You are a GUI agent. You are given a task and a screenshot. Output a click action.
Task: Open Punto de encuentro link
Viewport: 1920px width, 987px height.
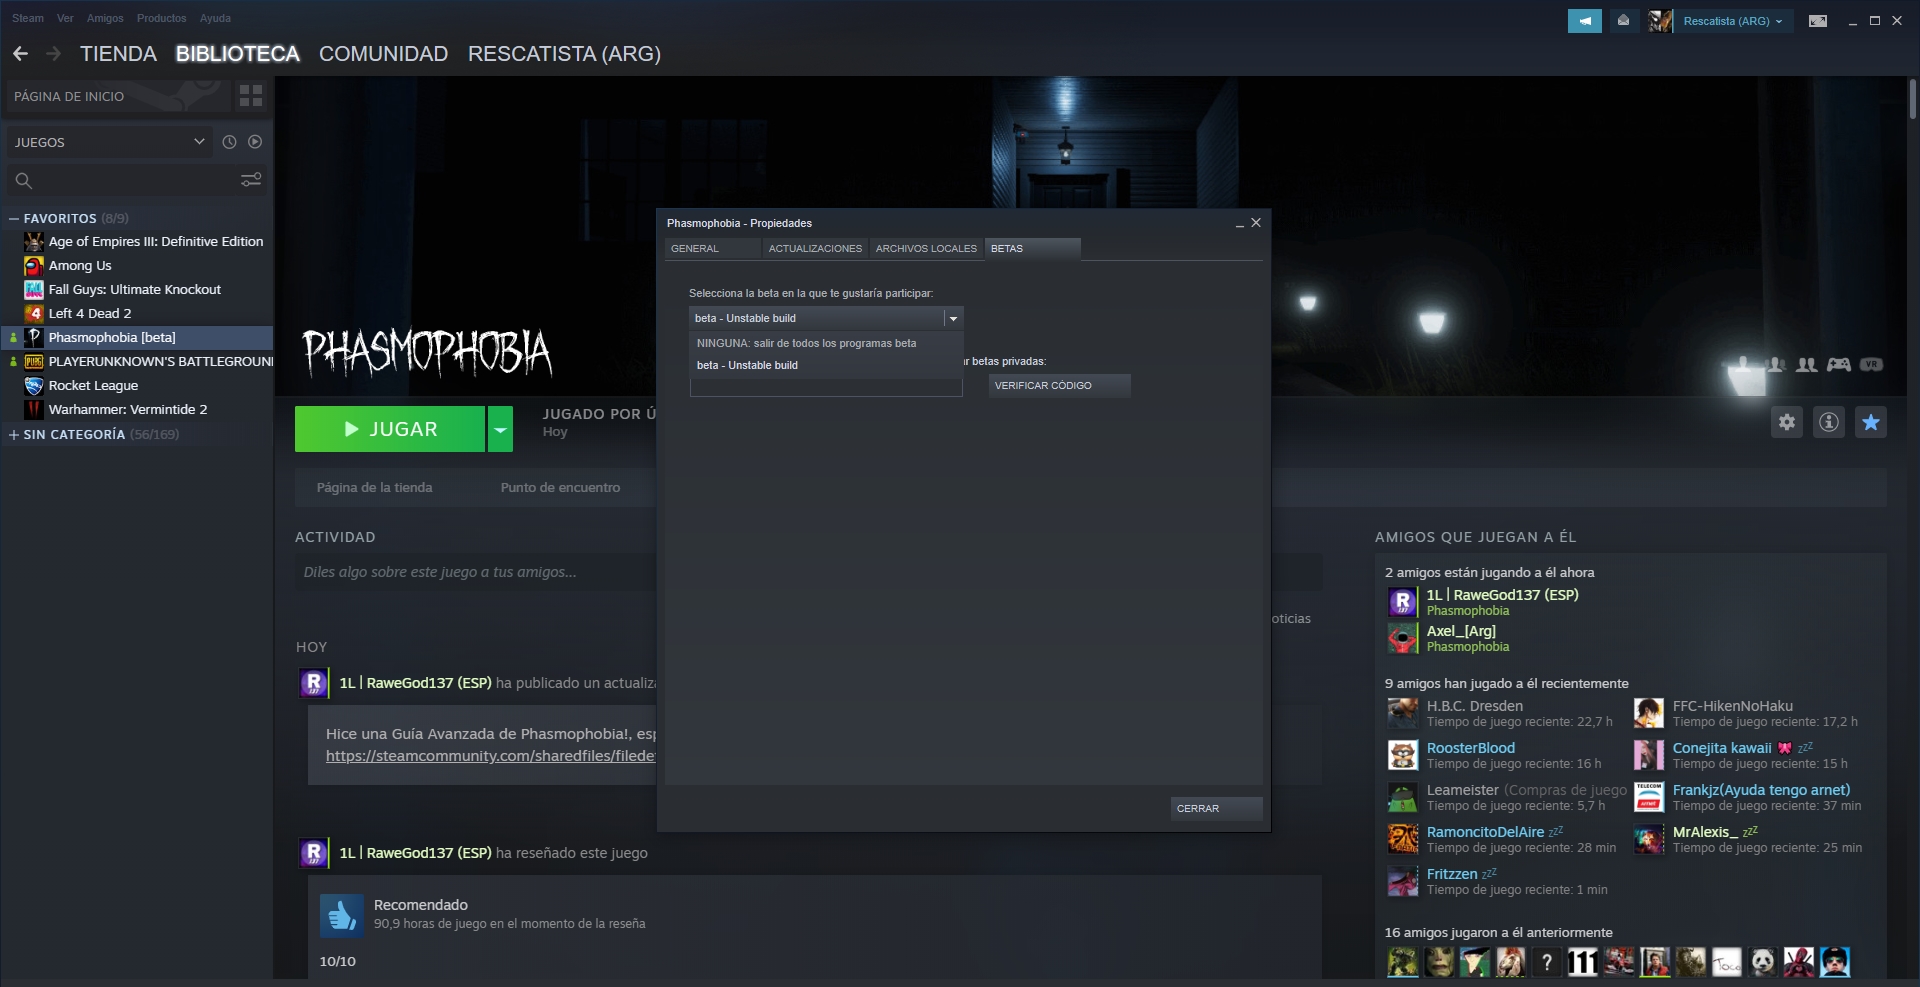coord(560,488)
